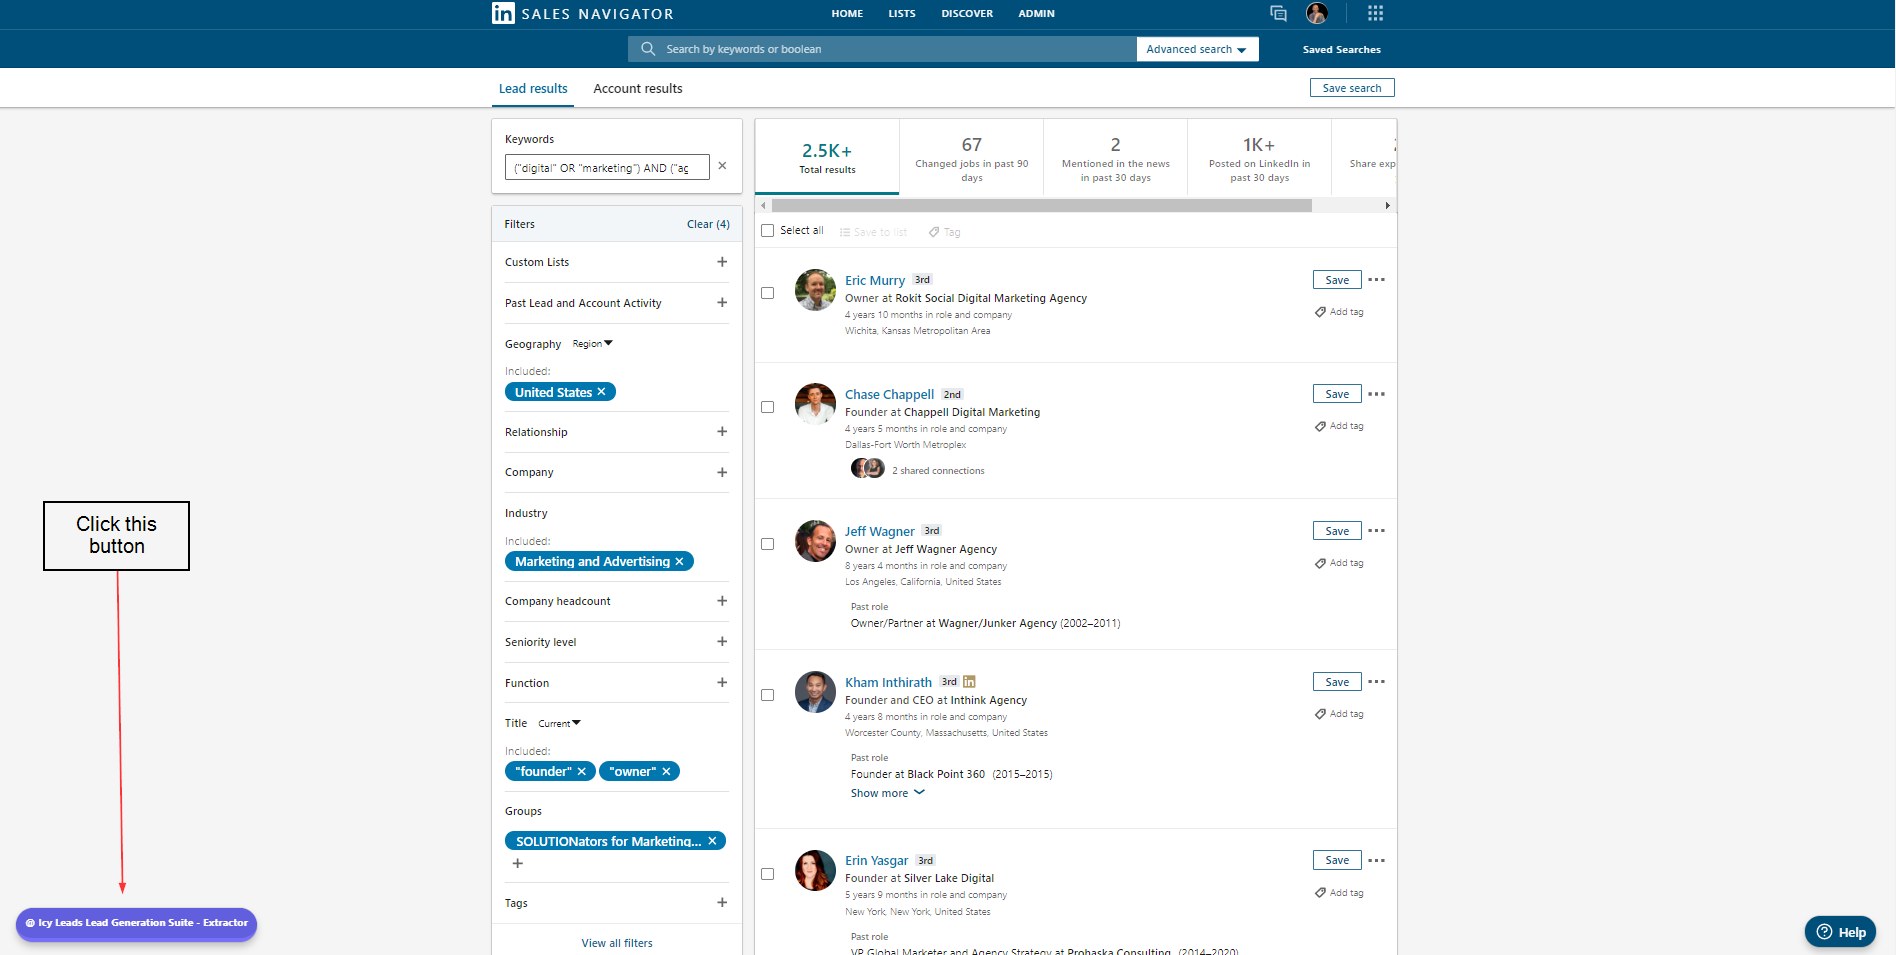Select Chase Chappell's checkbox

768,407
